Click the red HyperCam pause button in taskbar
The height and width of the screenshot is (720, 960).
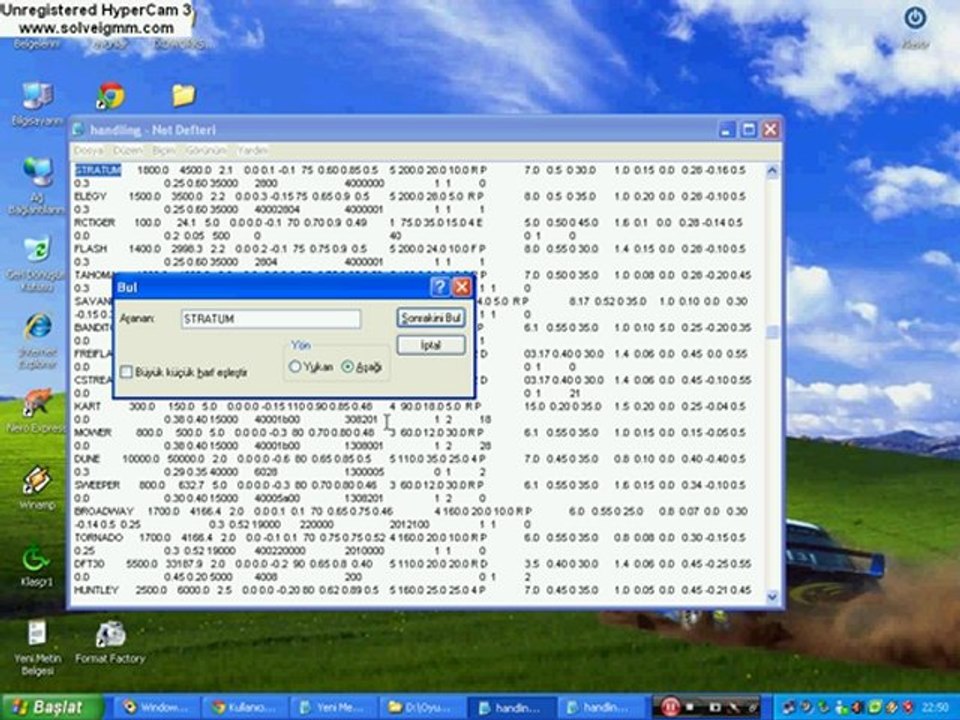tap(670, 707)
